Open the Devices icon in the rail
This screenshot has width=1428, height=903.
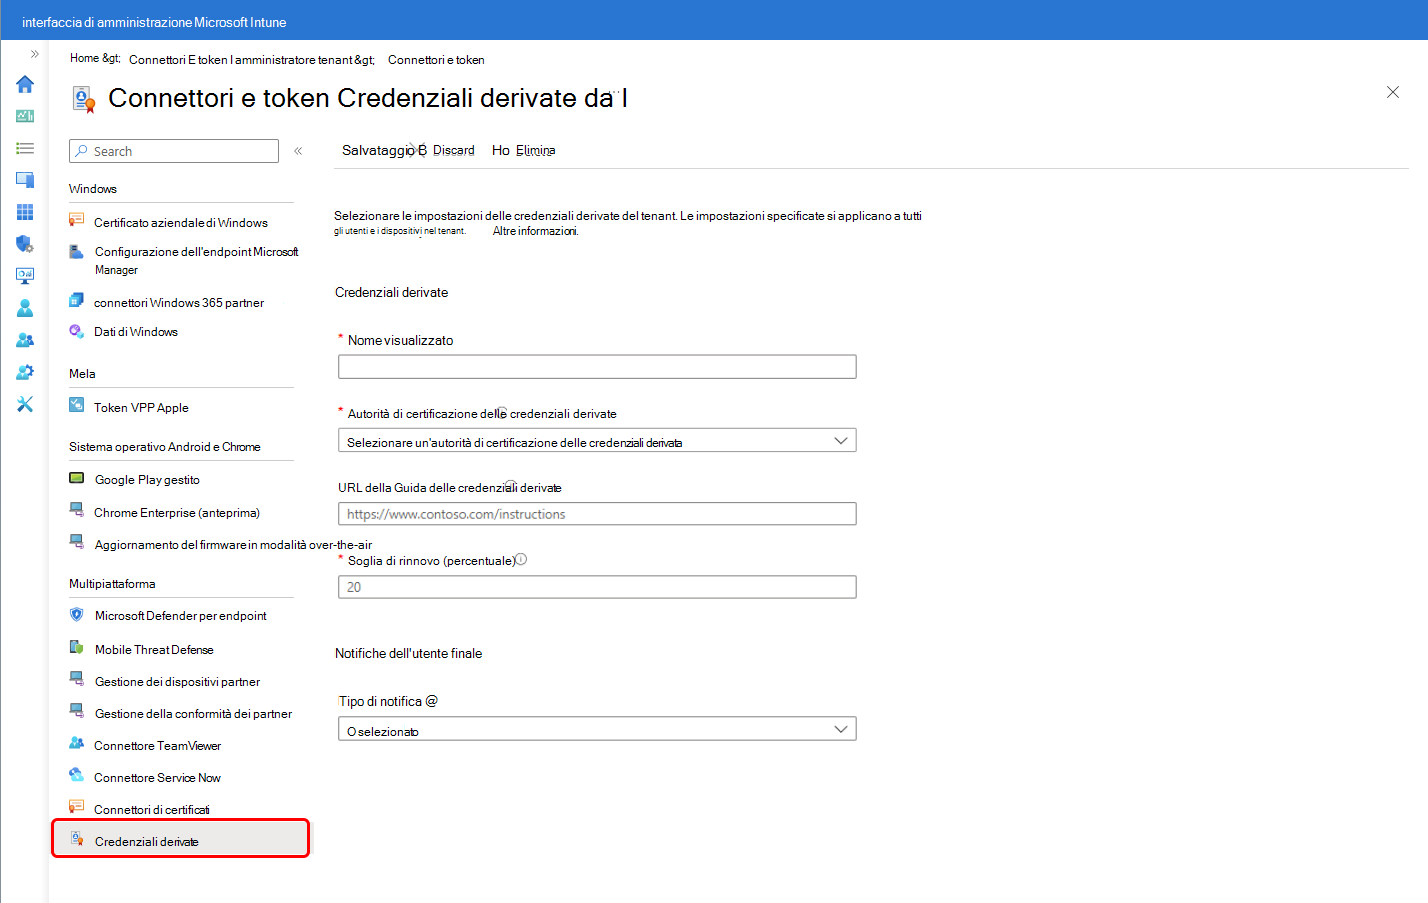pos(25,180)
